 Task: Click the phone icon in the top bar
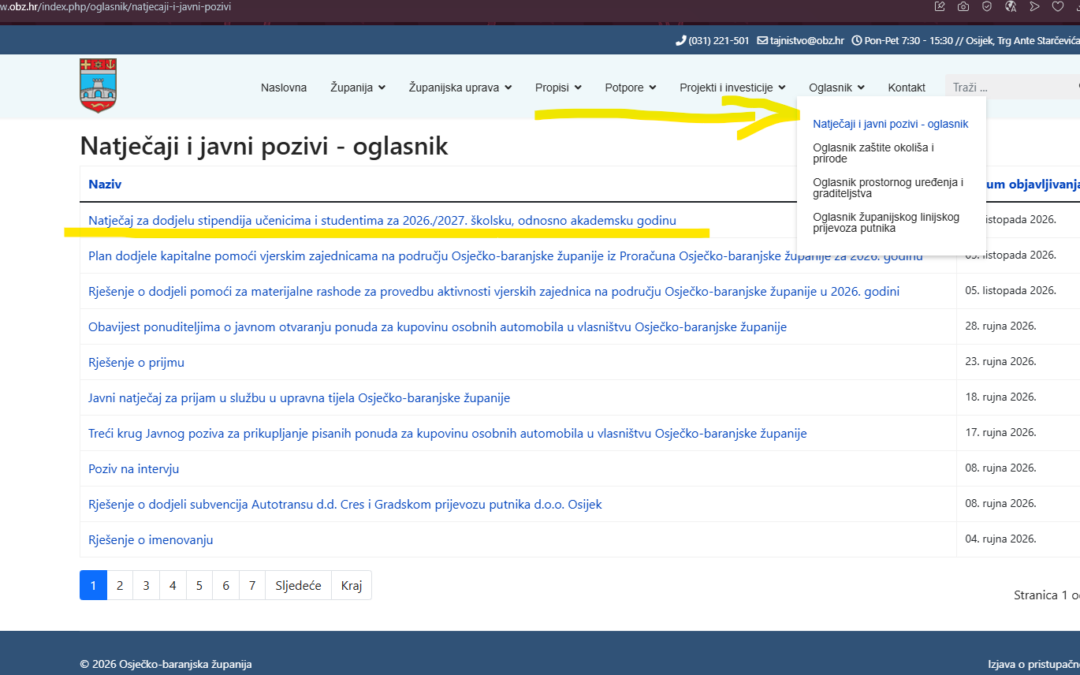(x=681, y=41)
